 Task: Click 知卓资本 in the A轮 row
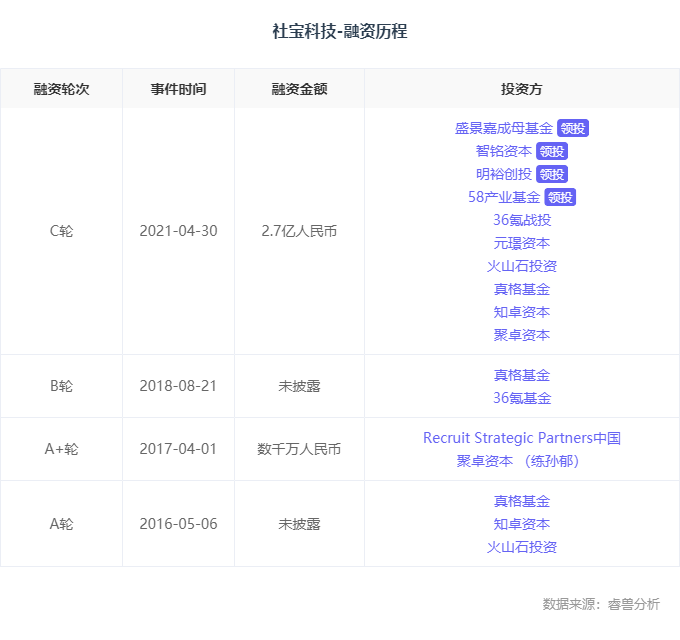click(x=522, y=524)
